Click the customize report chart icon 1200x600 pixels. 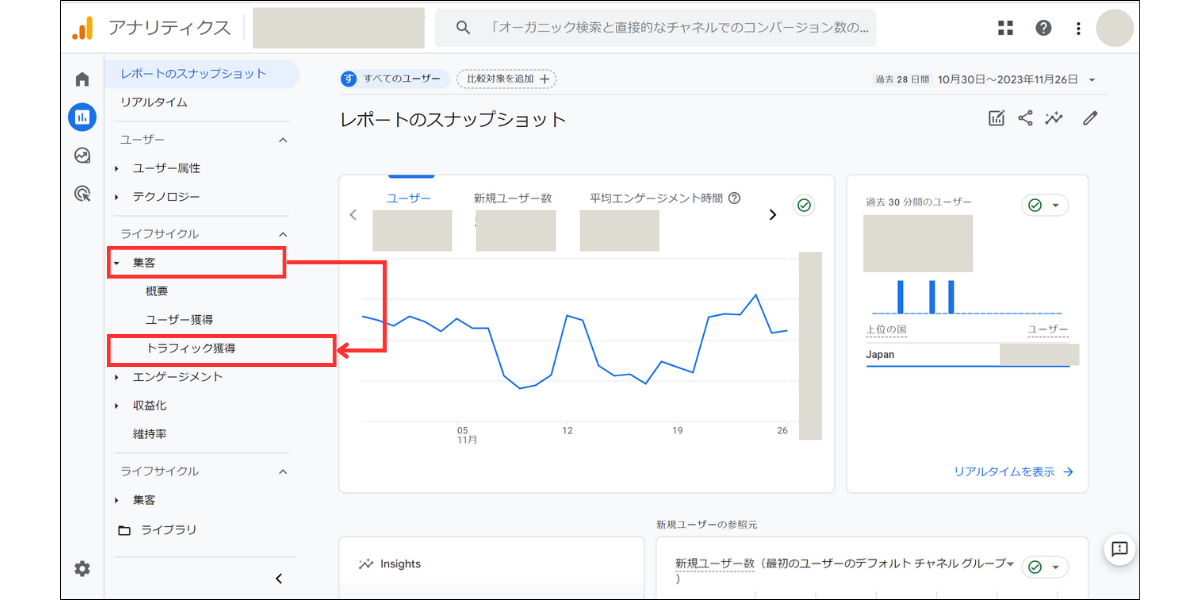coord(996,118)
